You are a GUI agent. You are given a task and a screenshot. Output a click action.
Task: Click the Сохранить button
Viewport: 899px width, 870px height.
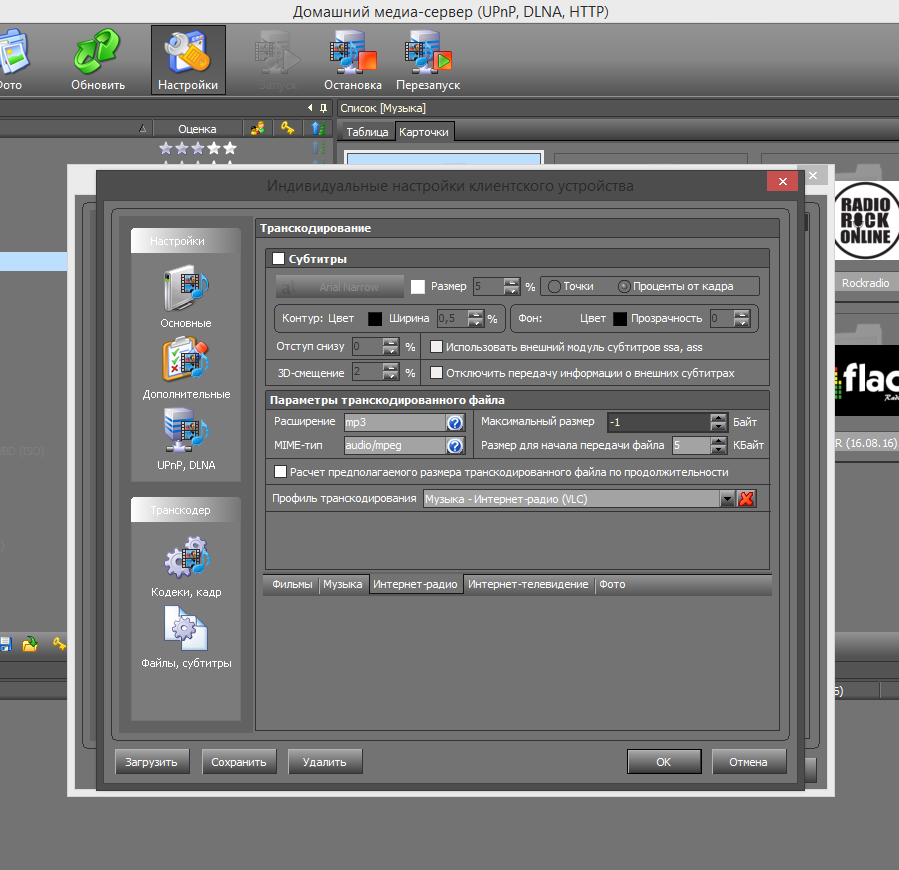(x=239, y=762)
